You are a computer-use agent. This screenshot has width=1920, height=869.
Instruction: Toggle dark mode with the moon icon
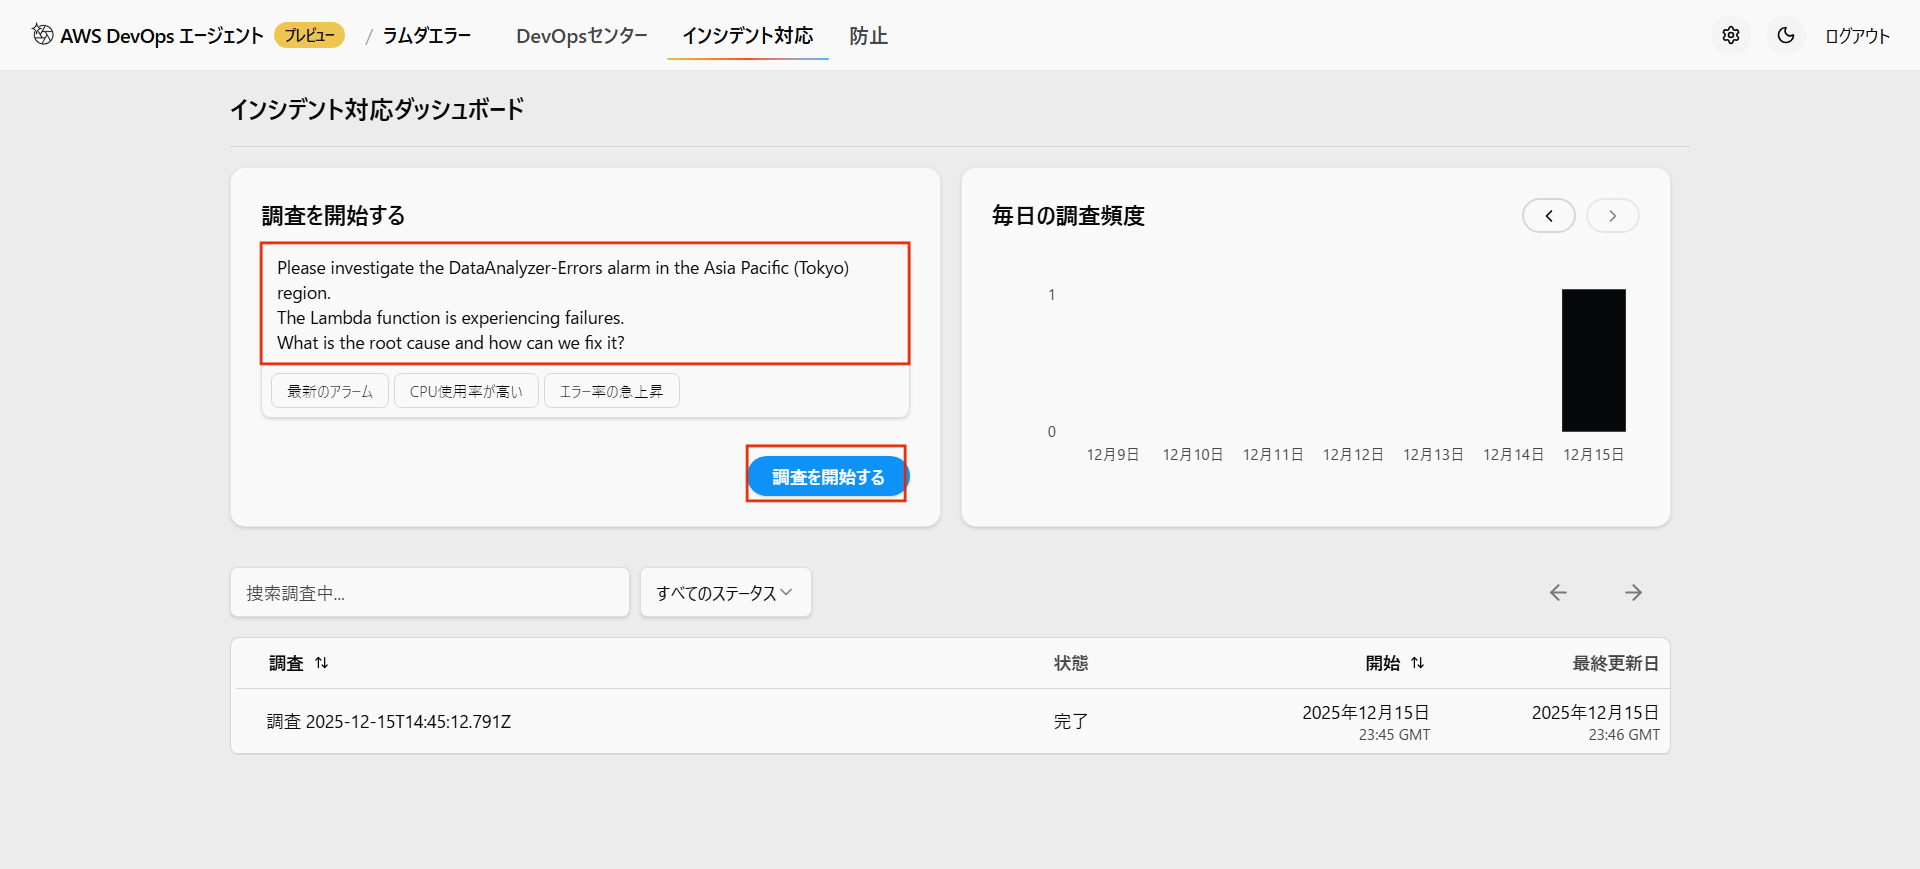1786,35
